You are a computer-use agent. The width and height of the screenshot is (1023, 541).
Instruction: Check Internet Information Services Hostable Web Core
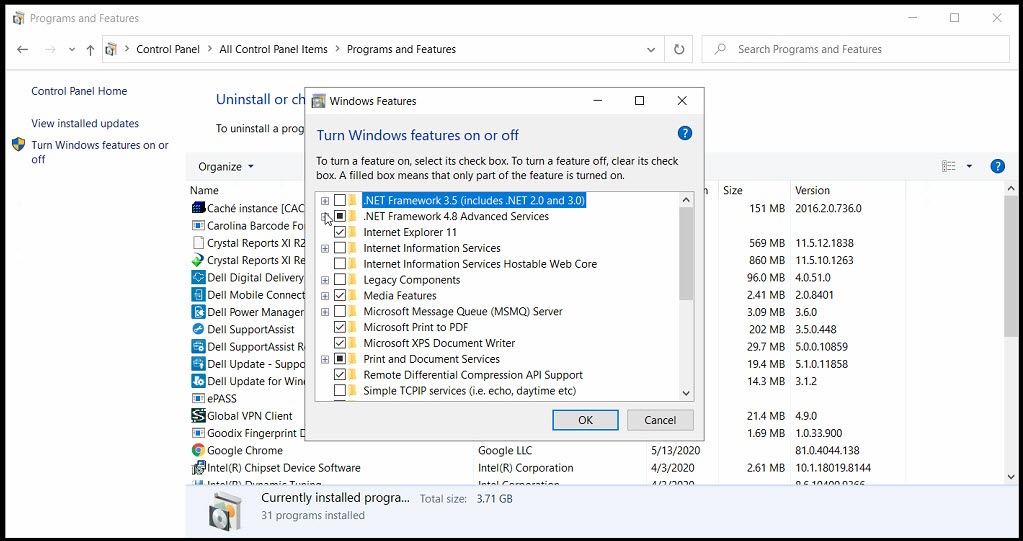click(x=340, y=264)
